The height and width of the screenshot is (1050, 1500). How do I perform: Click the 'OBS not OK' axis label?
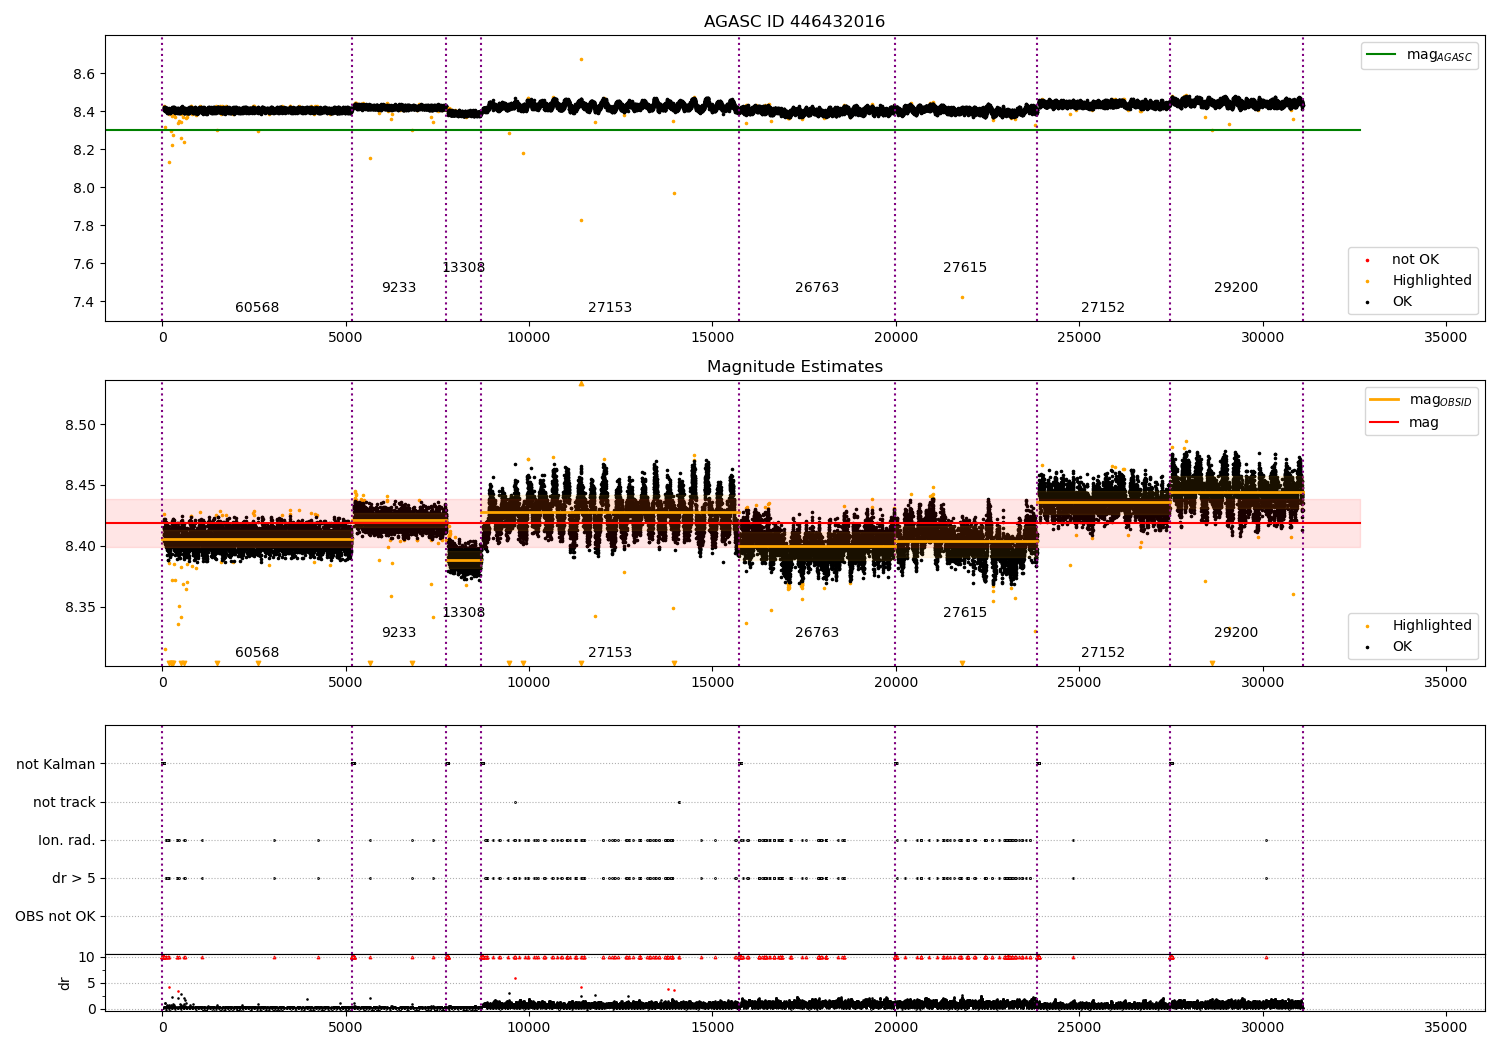55,917
